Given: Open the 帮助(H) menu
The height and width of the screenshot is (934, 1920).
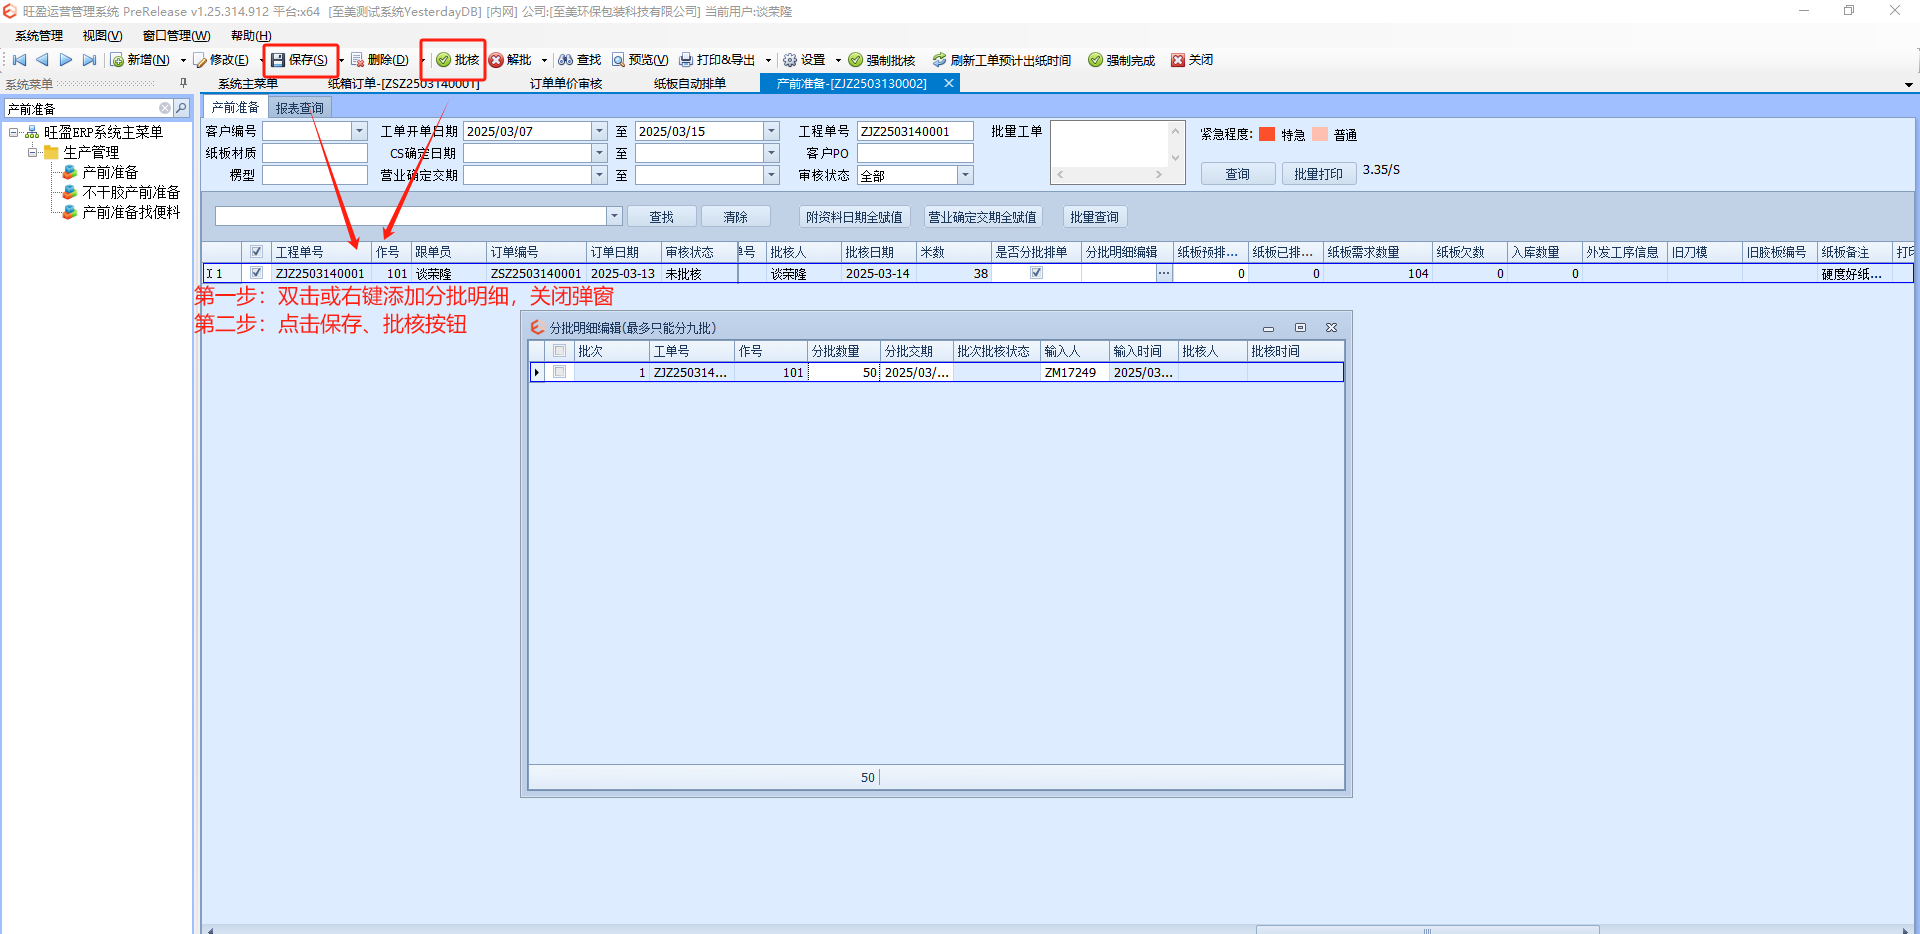Looking at the screenshot, I should click(251, 36).
